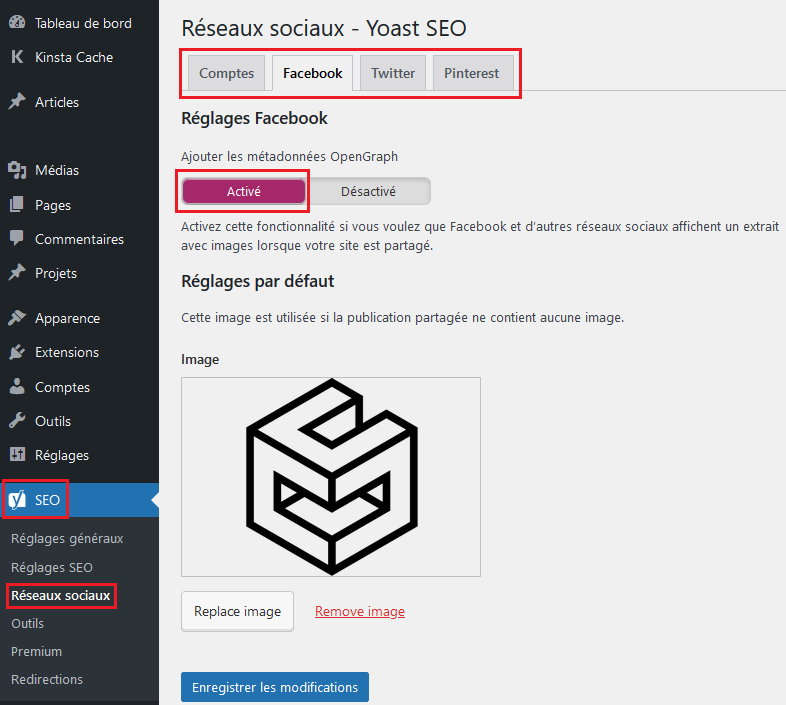The width and height of the screenshot is (786, 705).
Task: Click the Commentaires speech bubble icon
Action: pos(17,238)
